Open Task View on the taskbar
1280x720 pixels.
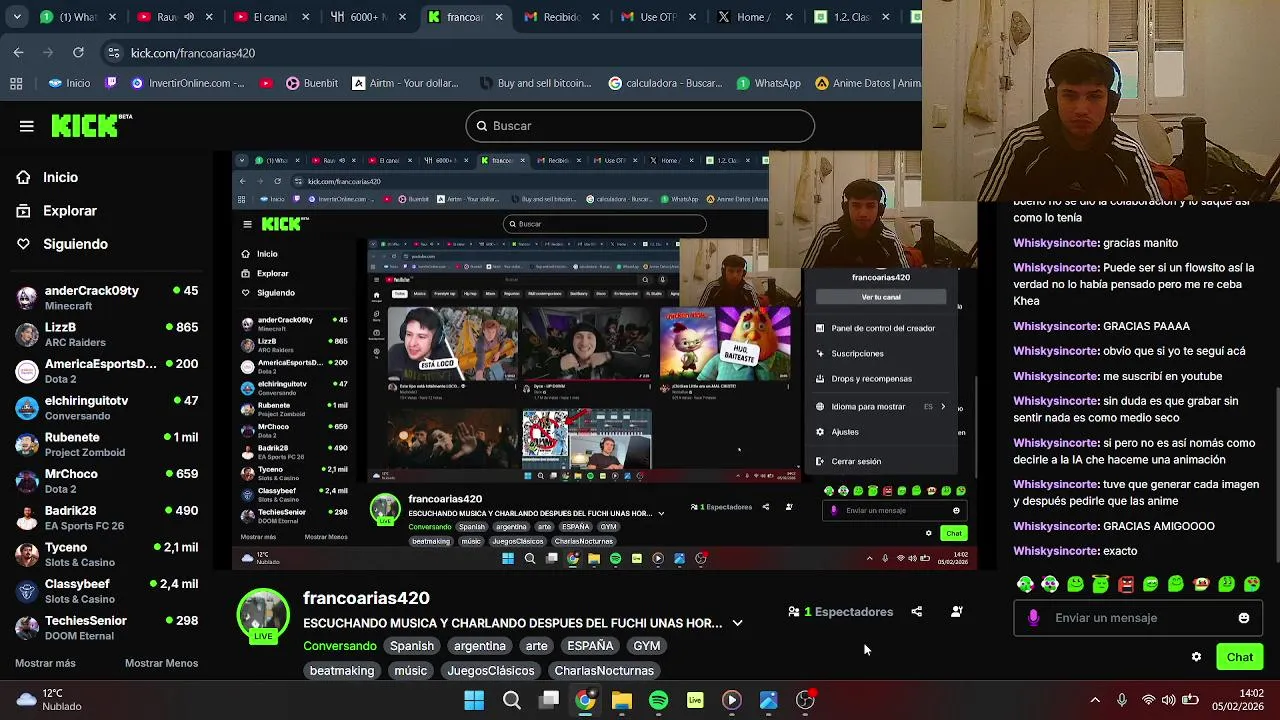click(549, 700)
